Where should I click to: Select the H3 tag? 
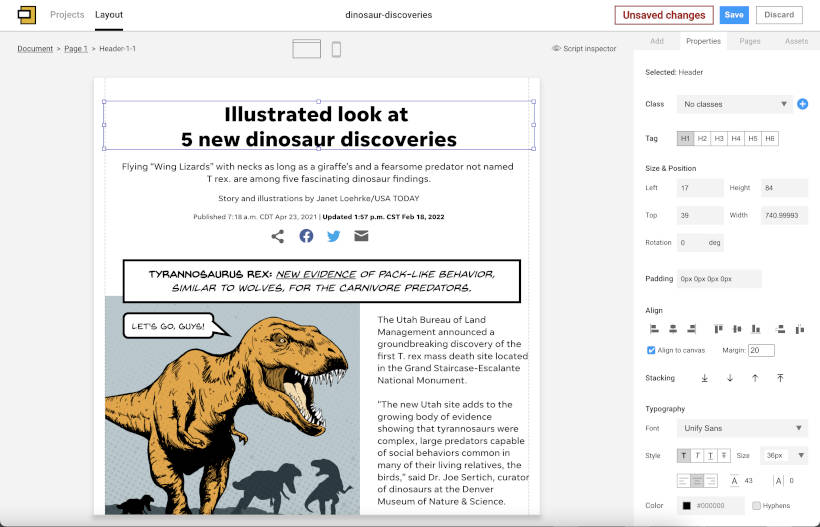[719, 139]
